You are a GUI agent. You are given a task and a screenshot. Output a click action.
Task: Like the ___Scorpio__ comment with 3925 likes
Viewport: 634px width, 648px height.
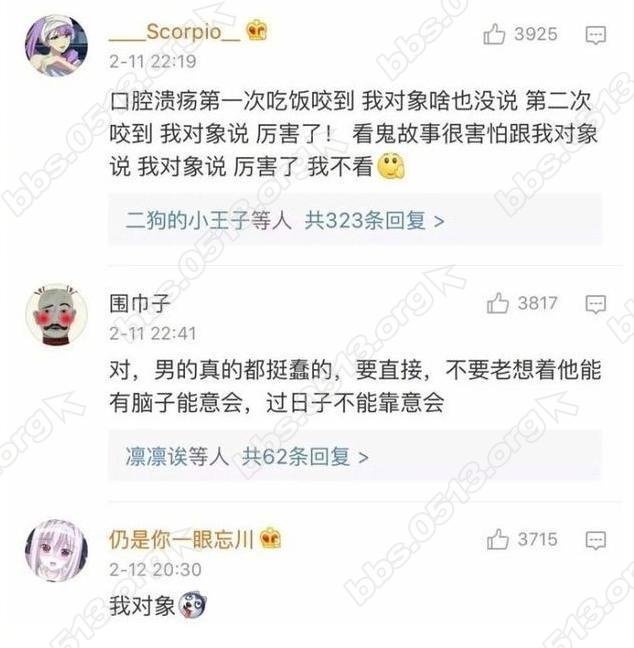(x=494, y=34)
